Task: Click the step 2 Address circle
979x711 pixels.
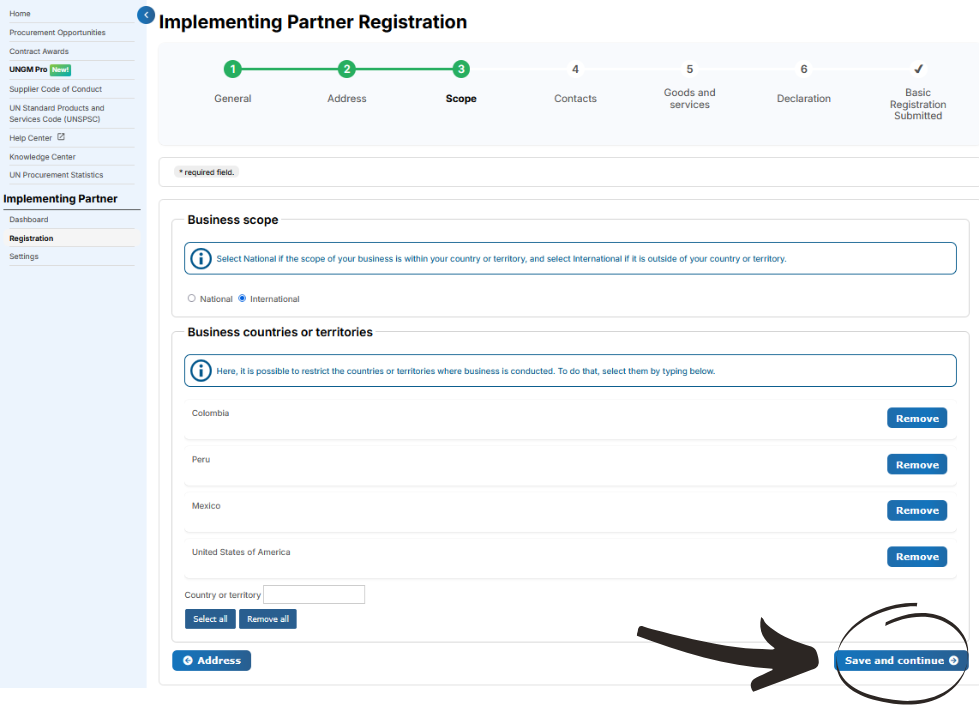Action: click(x=347, y=69)
